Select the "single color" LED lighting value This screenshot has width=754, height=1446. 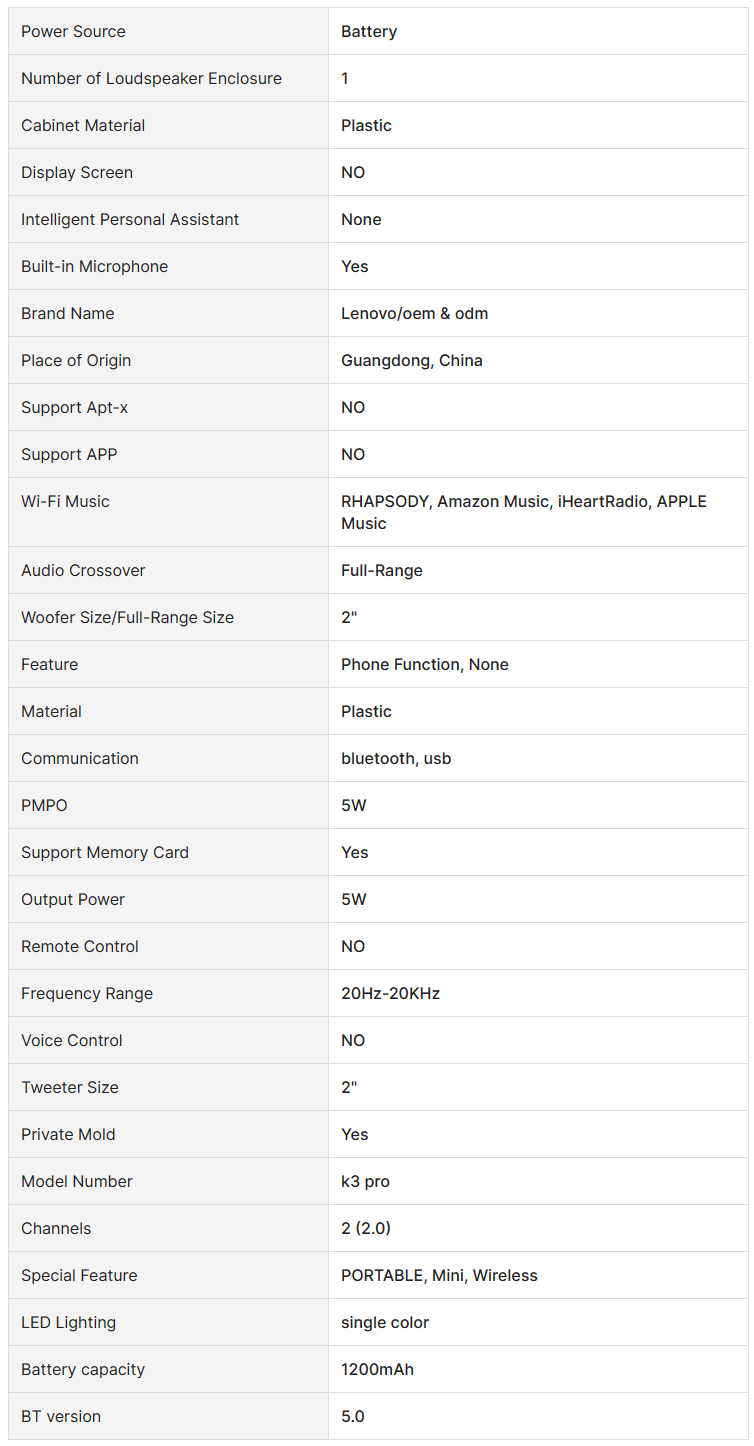(x=385, y=1323)
